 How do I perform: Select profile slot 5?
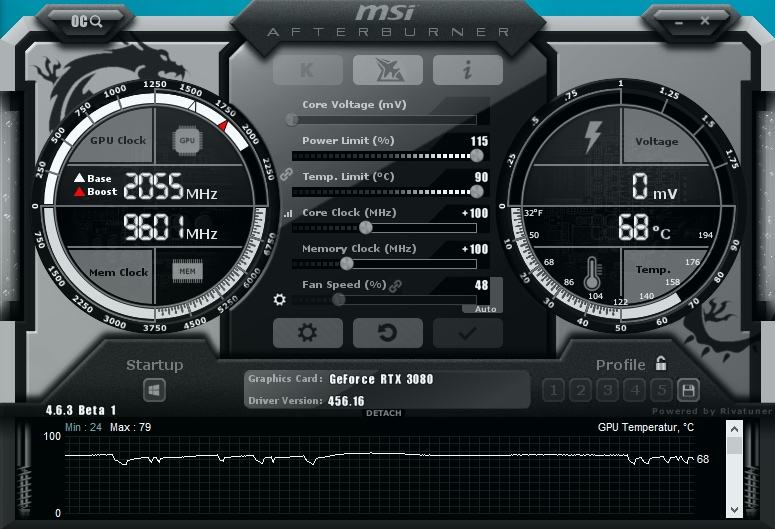click(x=661, y=391)
